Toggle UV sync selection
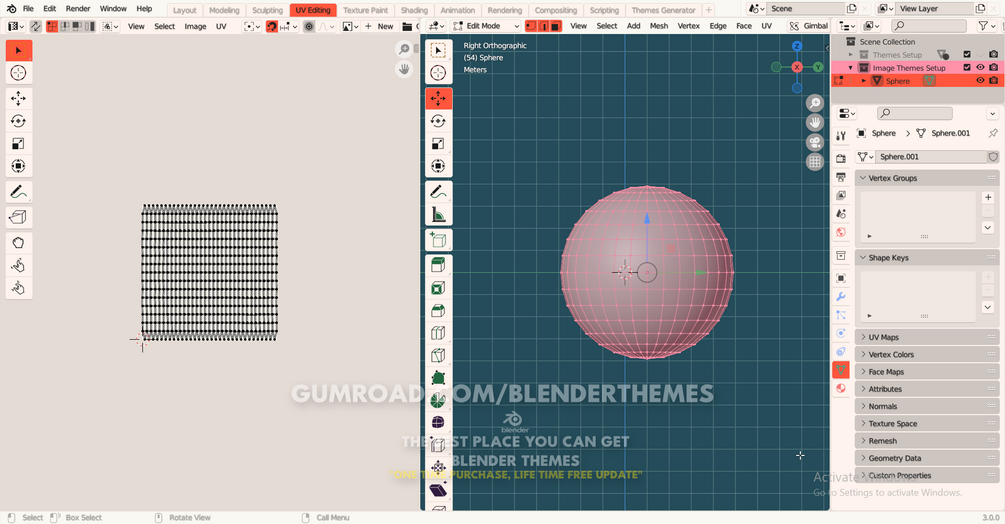Viewport: 1005px width, 524px height. pos(35,26)
